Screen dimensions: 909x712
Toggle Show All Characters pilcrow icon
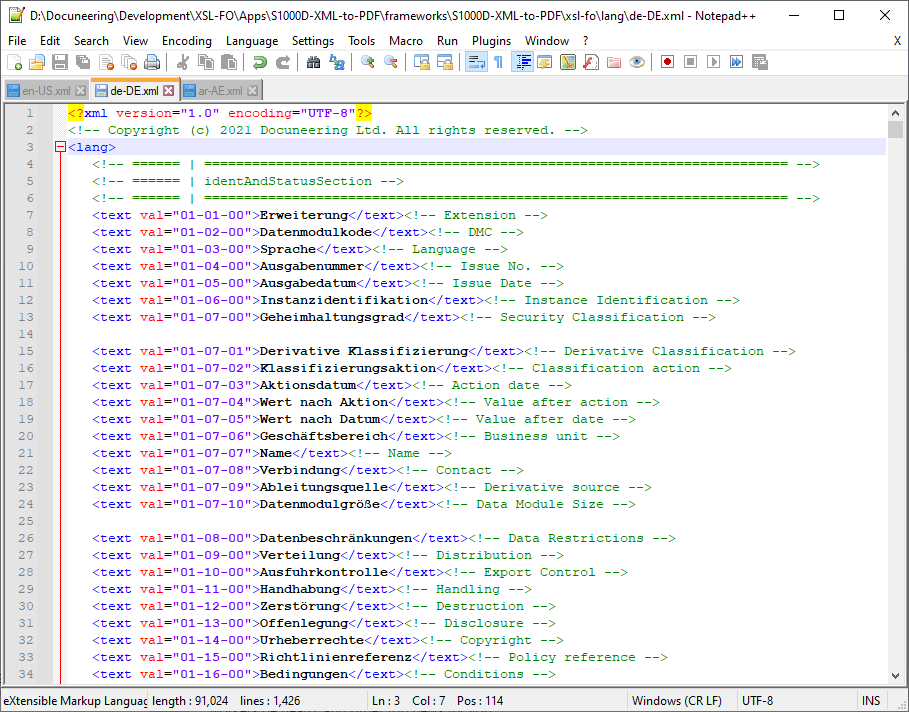[x=499, y=62]
